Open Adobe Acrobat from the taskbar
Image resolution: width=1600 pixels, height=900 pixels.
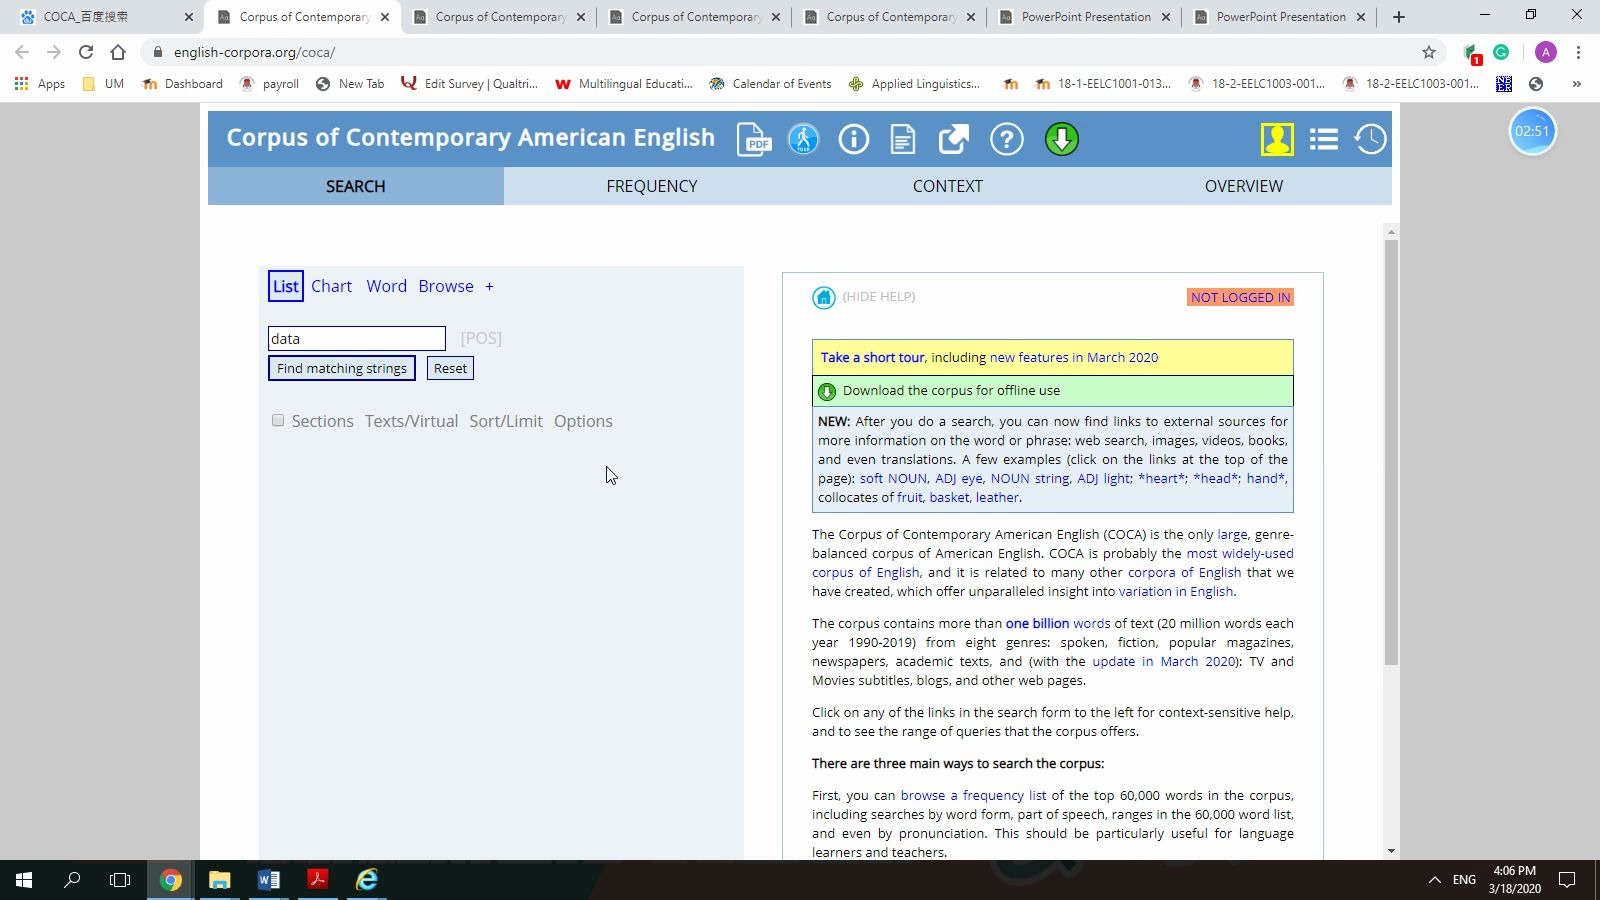click(318, 880)
